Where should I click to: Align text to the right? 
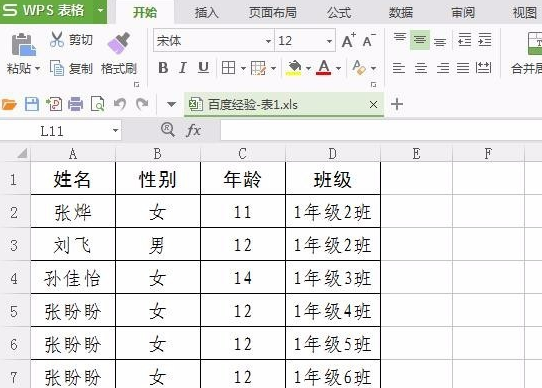pyautogui.click(x=443, y=68)
